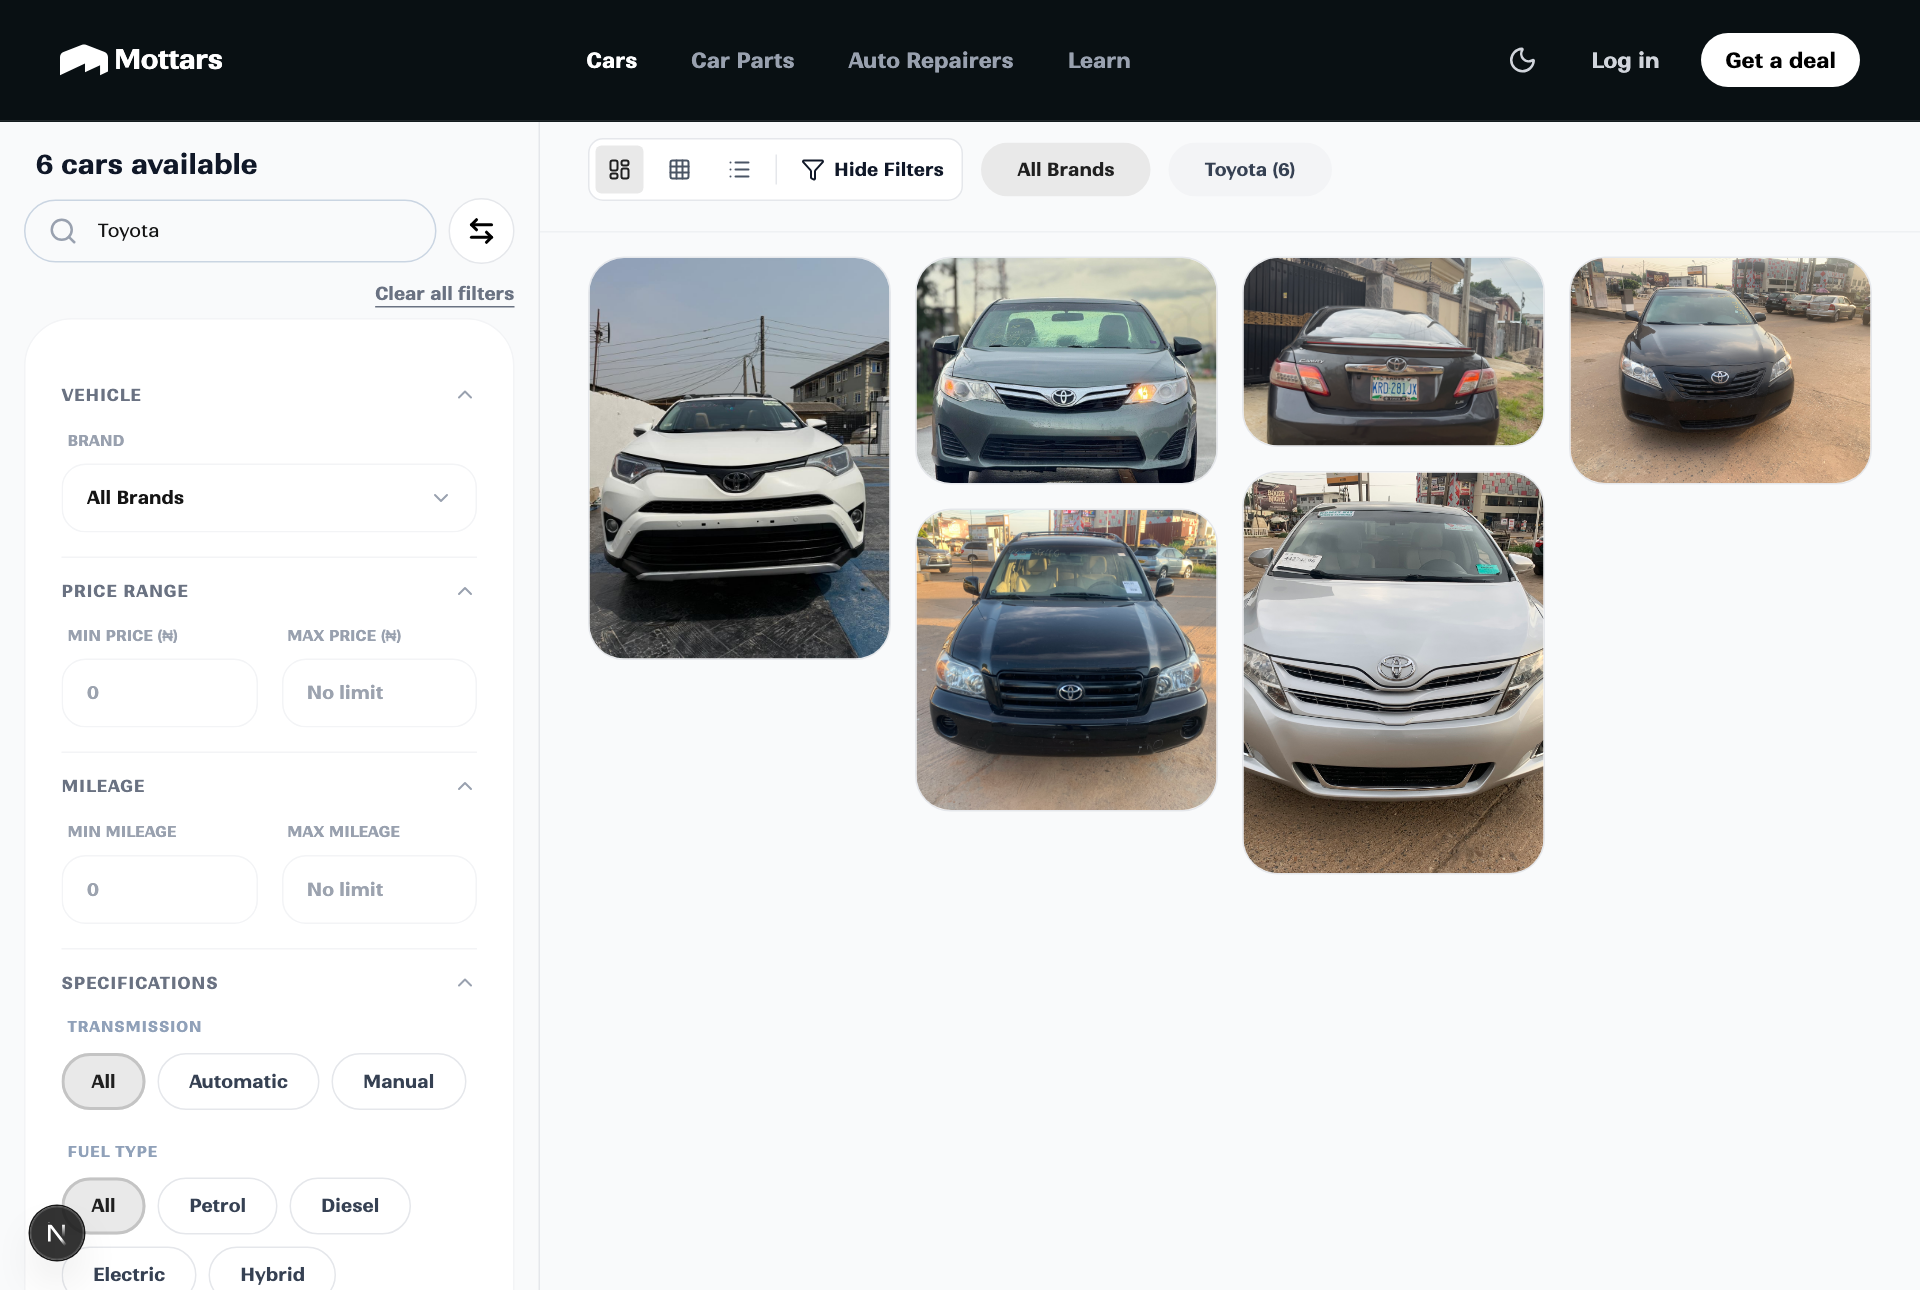This screenshot has width=1920, height=1290.
Task: Open the All Brands dropdown
Action: 269,498
